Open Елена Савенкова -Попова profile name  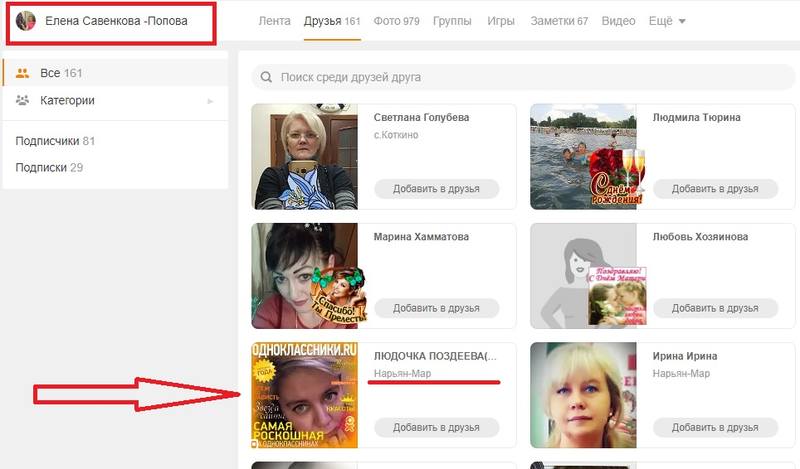116,21
